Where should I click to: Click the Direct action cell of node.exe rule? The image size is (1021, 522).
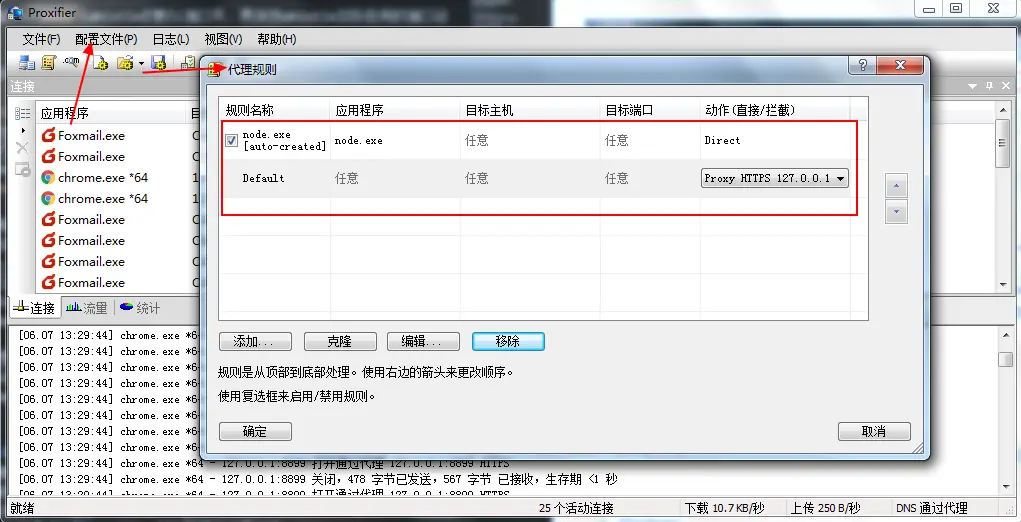(722, 141)
